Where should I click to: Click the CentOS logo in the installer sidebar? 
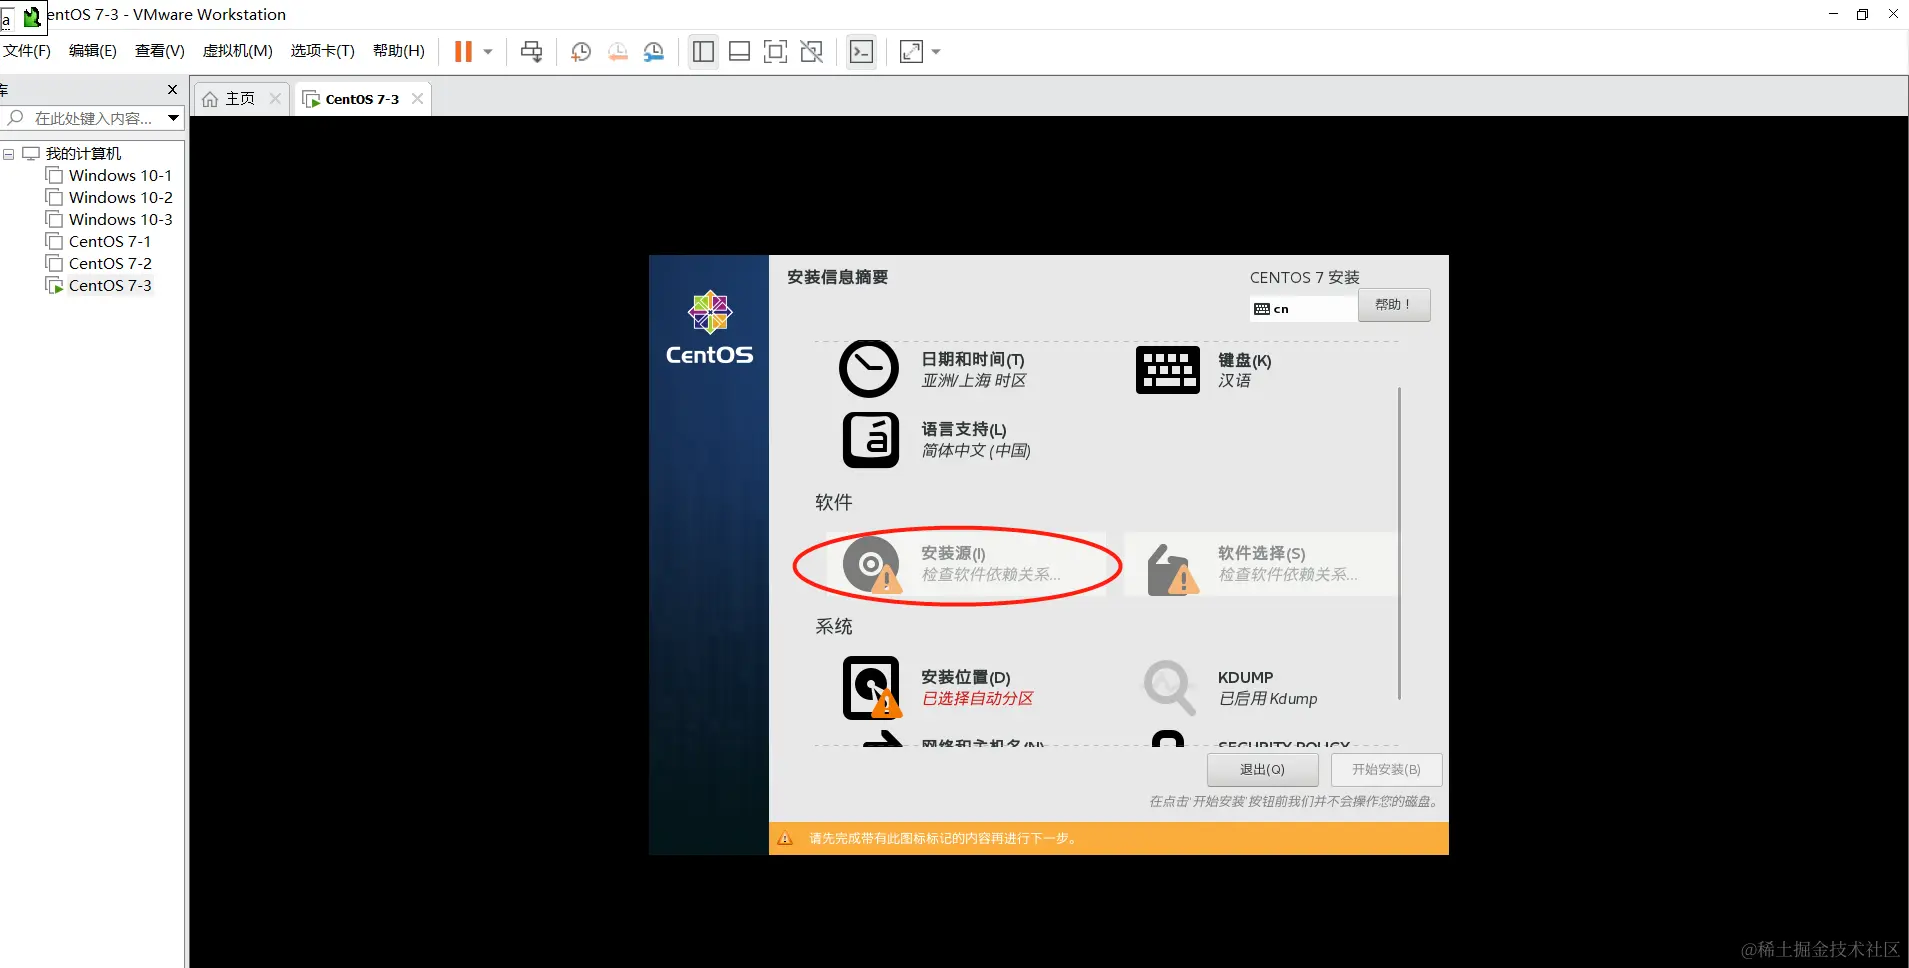[x=710, y=328]
